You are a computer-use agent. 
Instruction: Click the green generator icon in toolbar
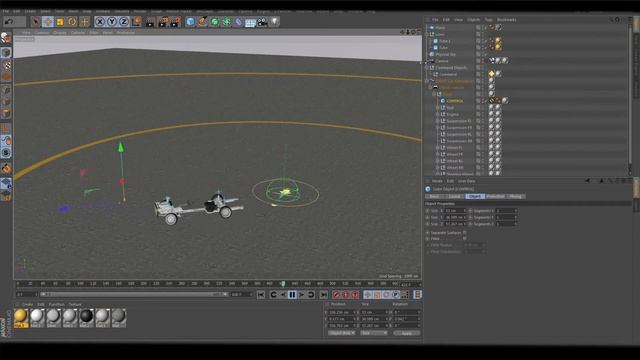tap(215, 22)
